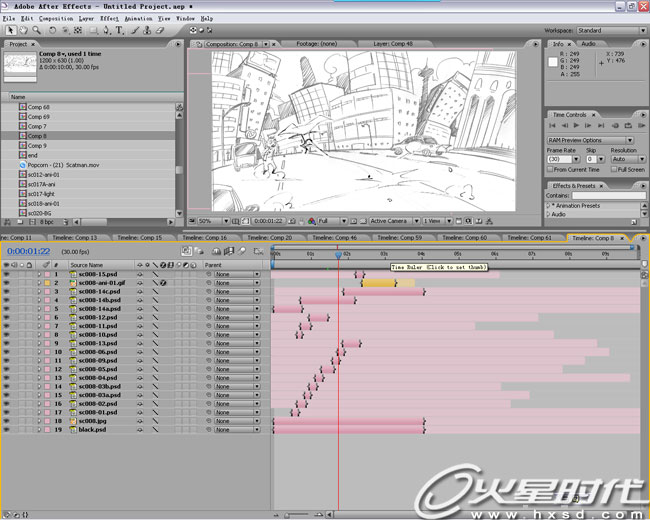The image size is (650, 520).
Task: Go to first frame in Time Controls
Action: (552, 125)
